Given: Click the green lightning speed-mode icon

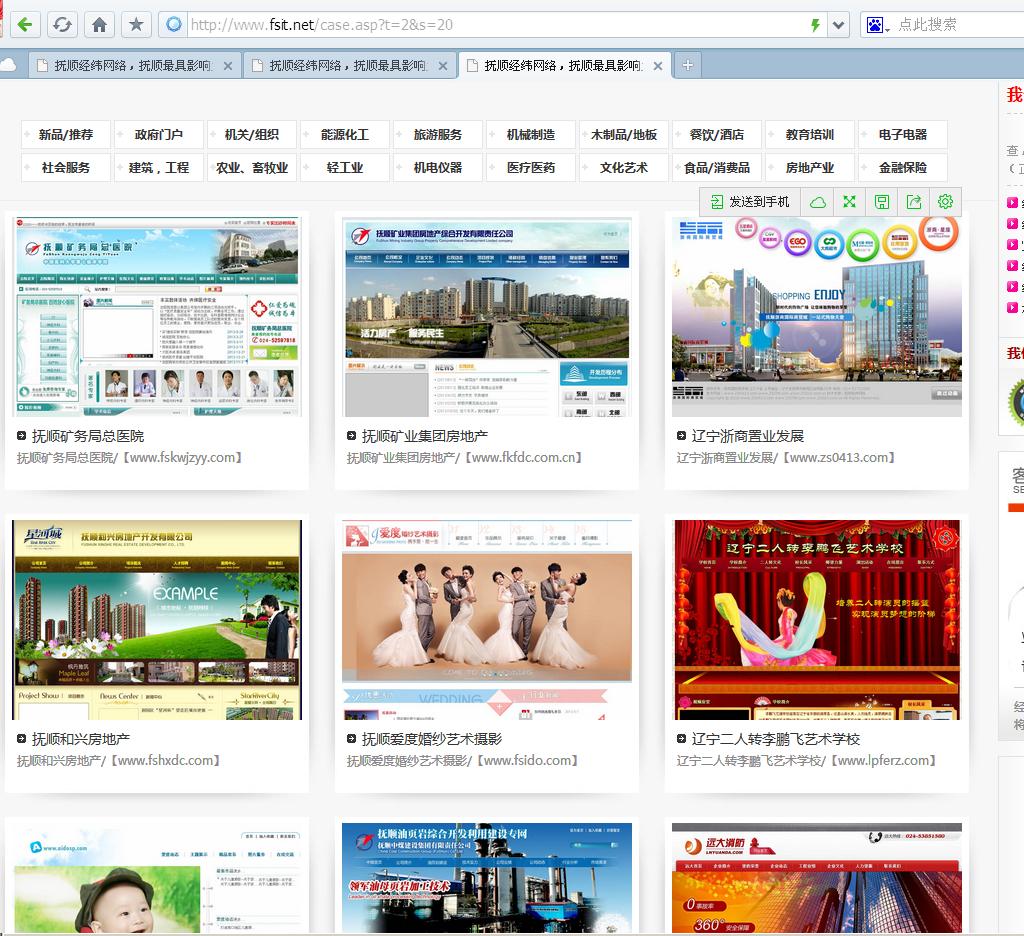Looking at the screenshot, I should pyautogui.click(x=814, y=25).
